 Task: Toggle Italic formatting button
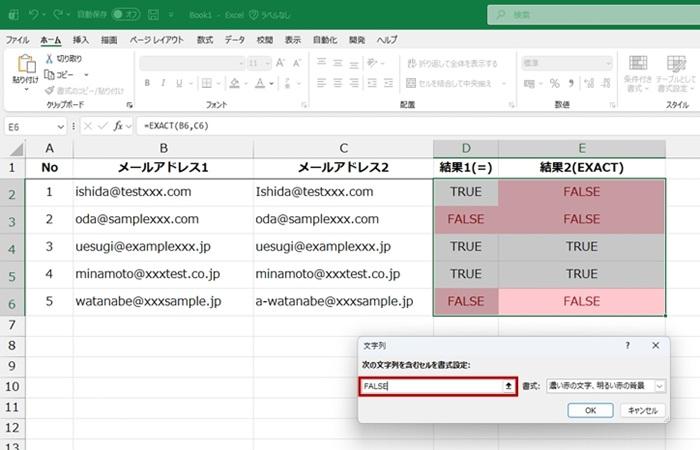(x=161, y=82)
